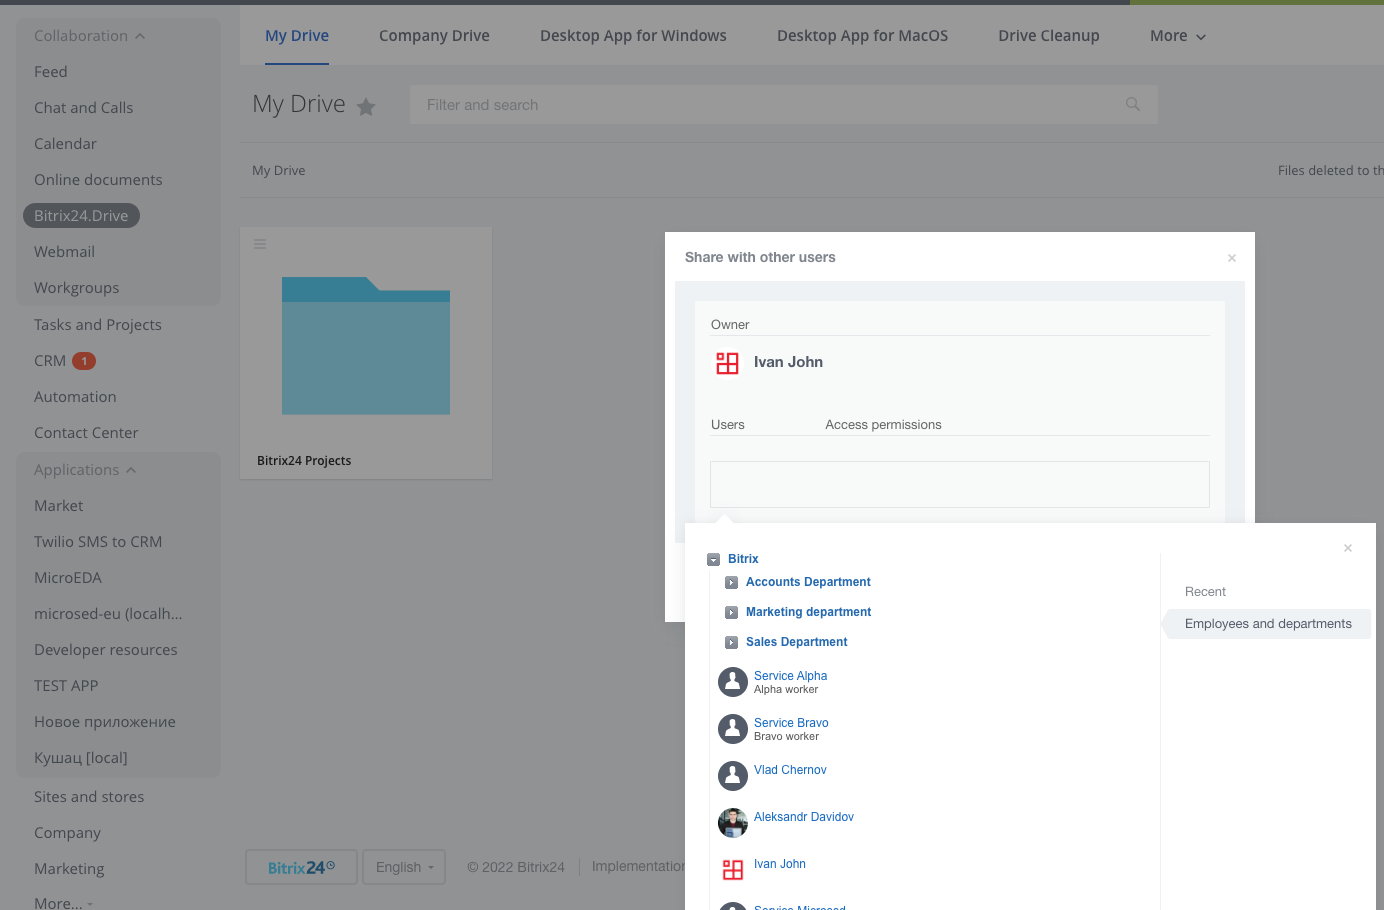Screen dimensions: 1384x910
Task: Select Service Bravo avatar in list
Action: point(733,729)
